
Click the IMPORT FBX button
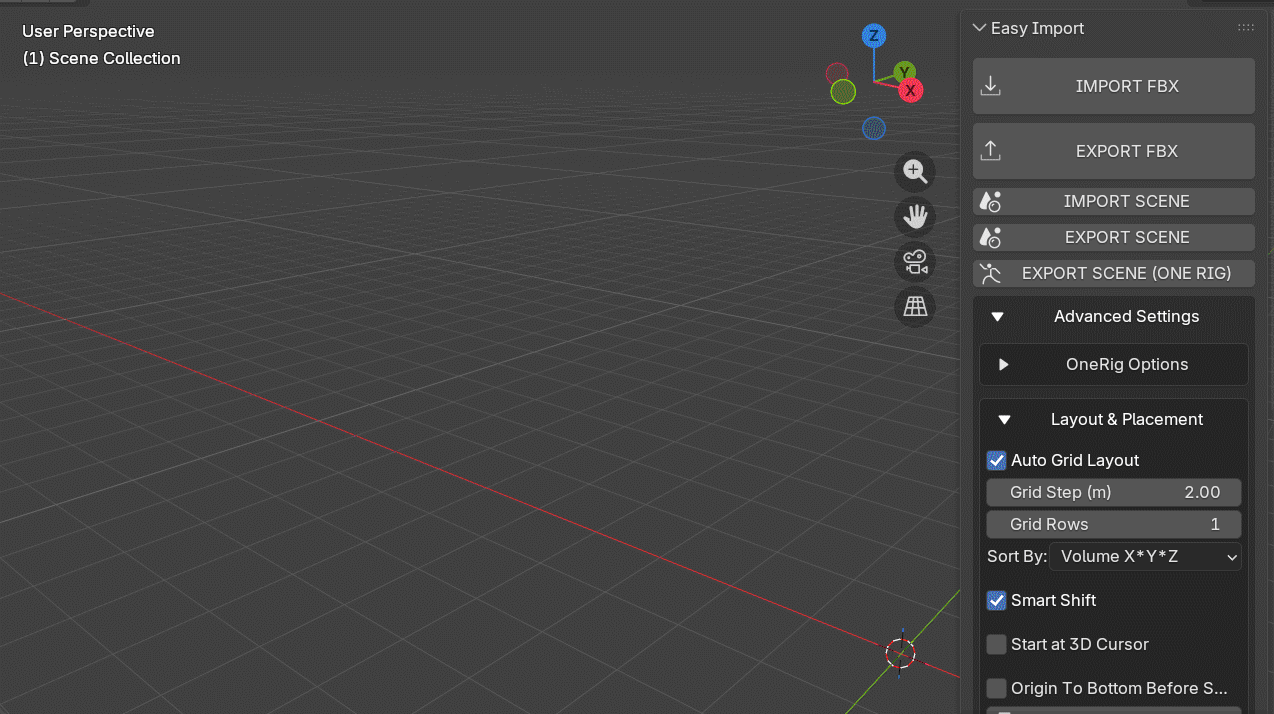point(1114,86)
